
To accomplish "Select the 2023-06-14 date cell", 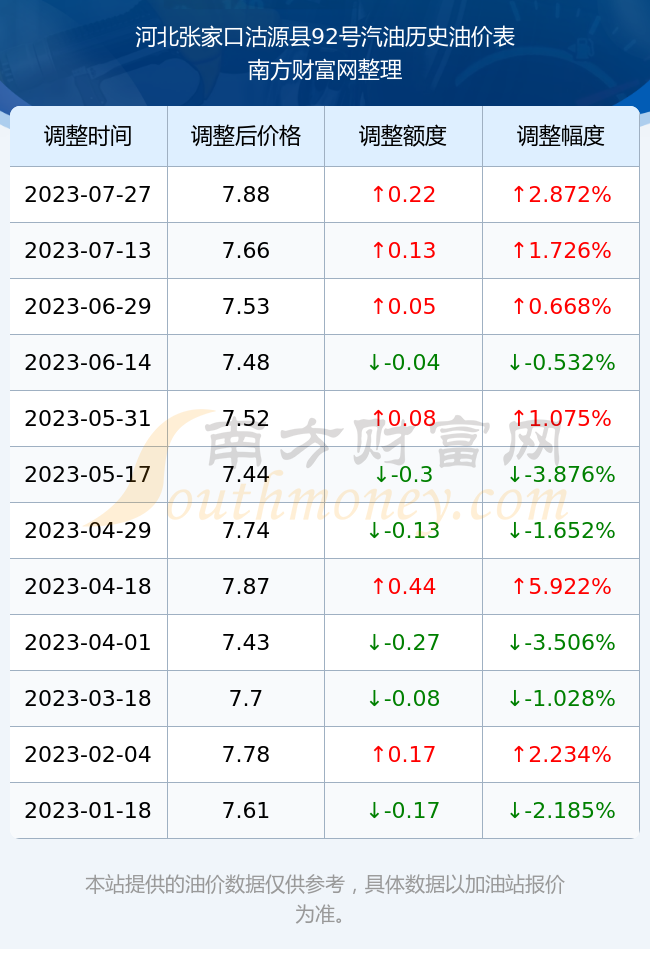I will click(x=88, y=362).
